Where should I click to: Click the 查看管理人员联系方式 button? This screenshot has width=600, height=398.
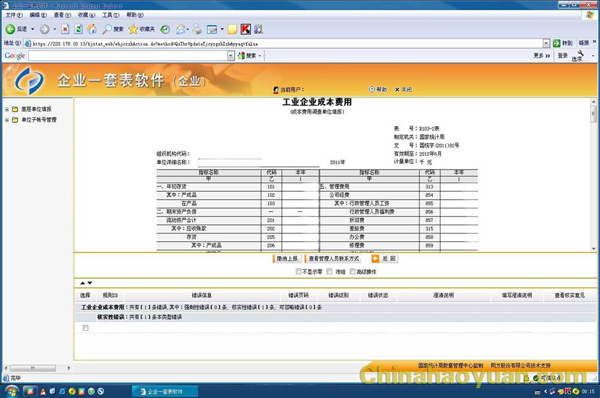pos(333,259)
